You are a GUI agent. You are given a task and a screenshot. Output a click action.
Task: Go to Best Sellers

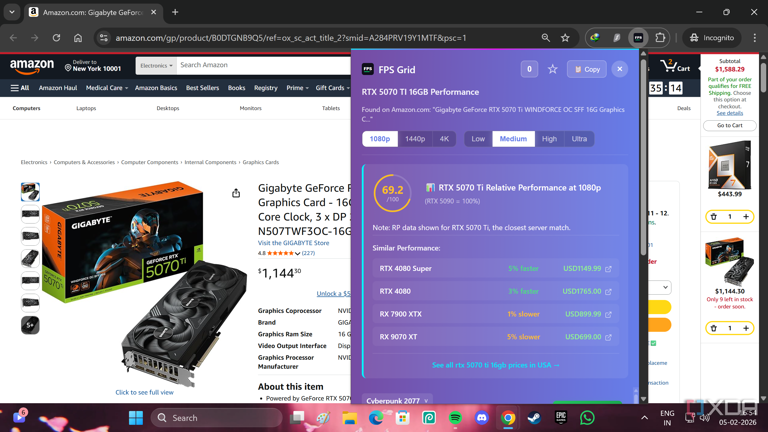[202, 88]
